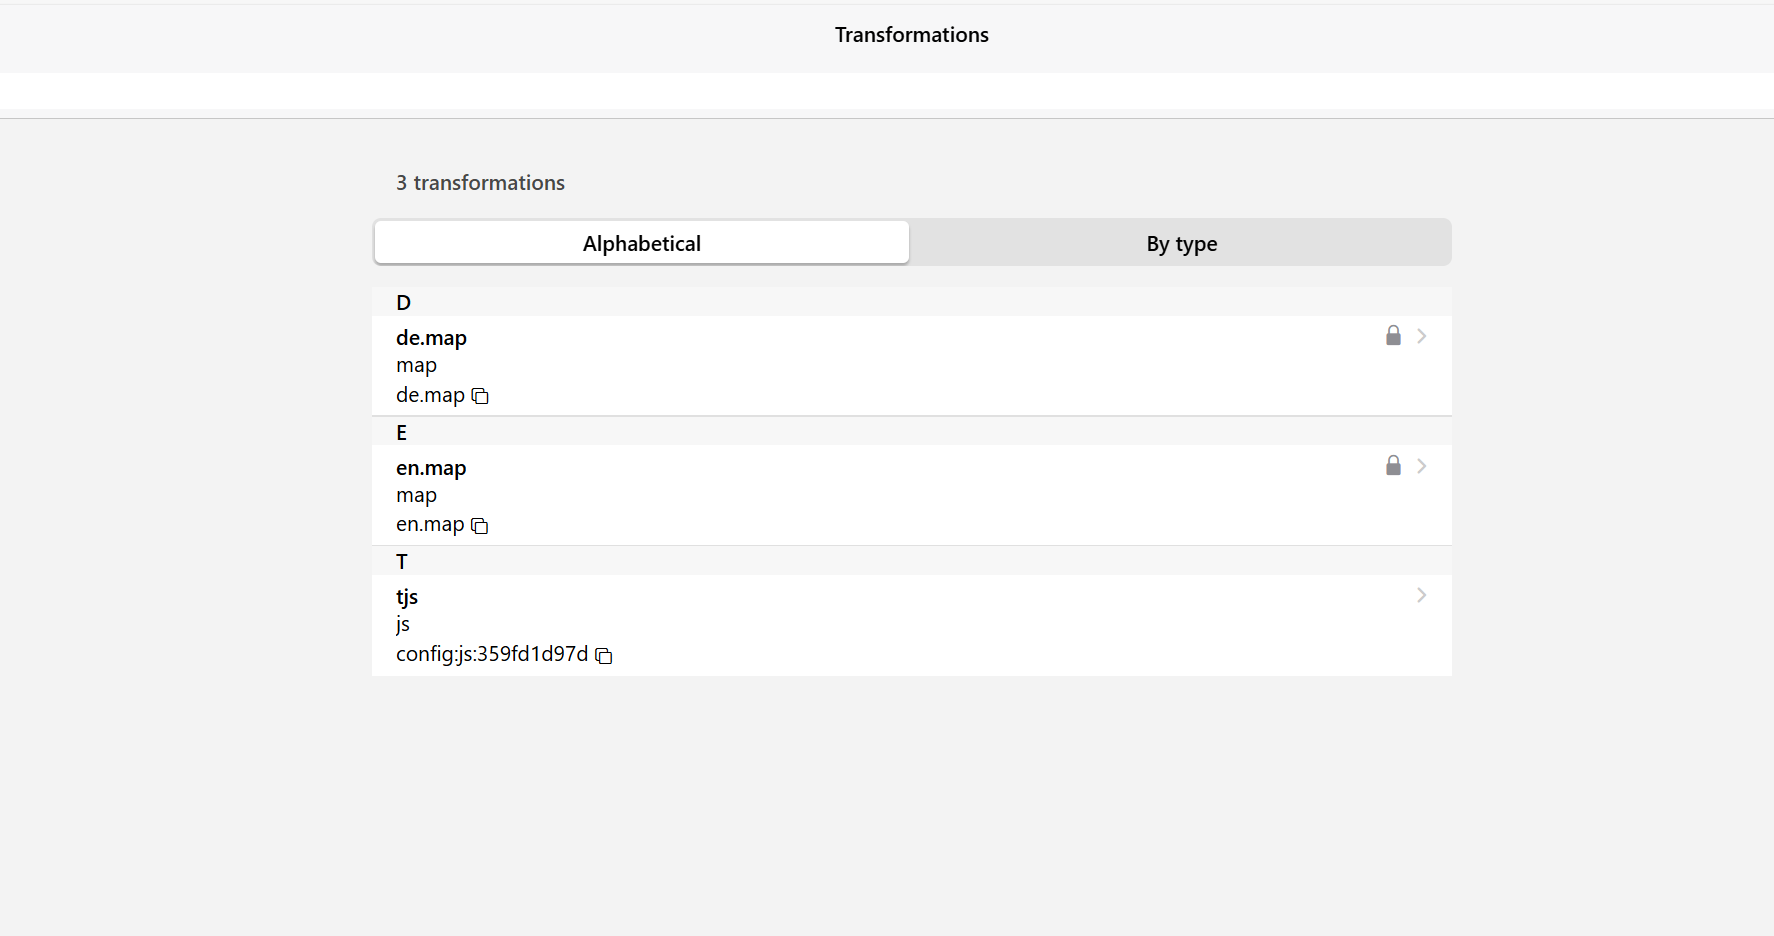Viewport: 1774px width, 936px height.
Task: Expand de.map using its chevron arrow
Action: click(1421, 336)
